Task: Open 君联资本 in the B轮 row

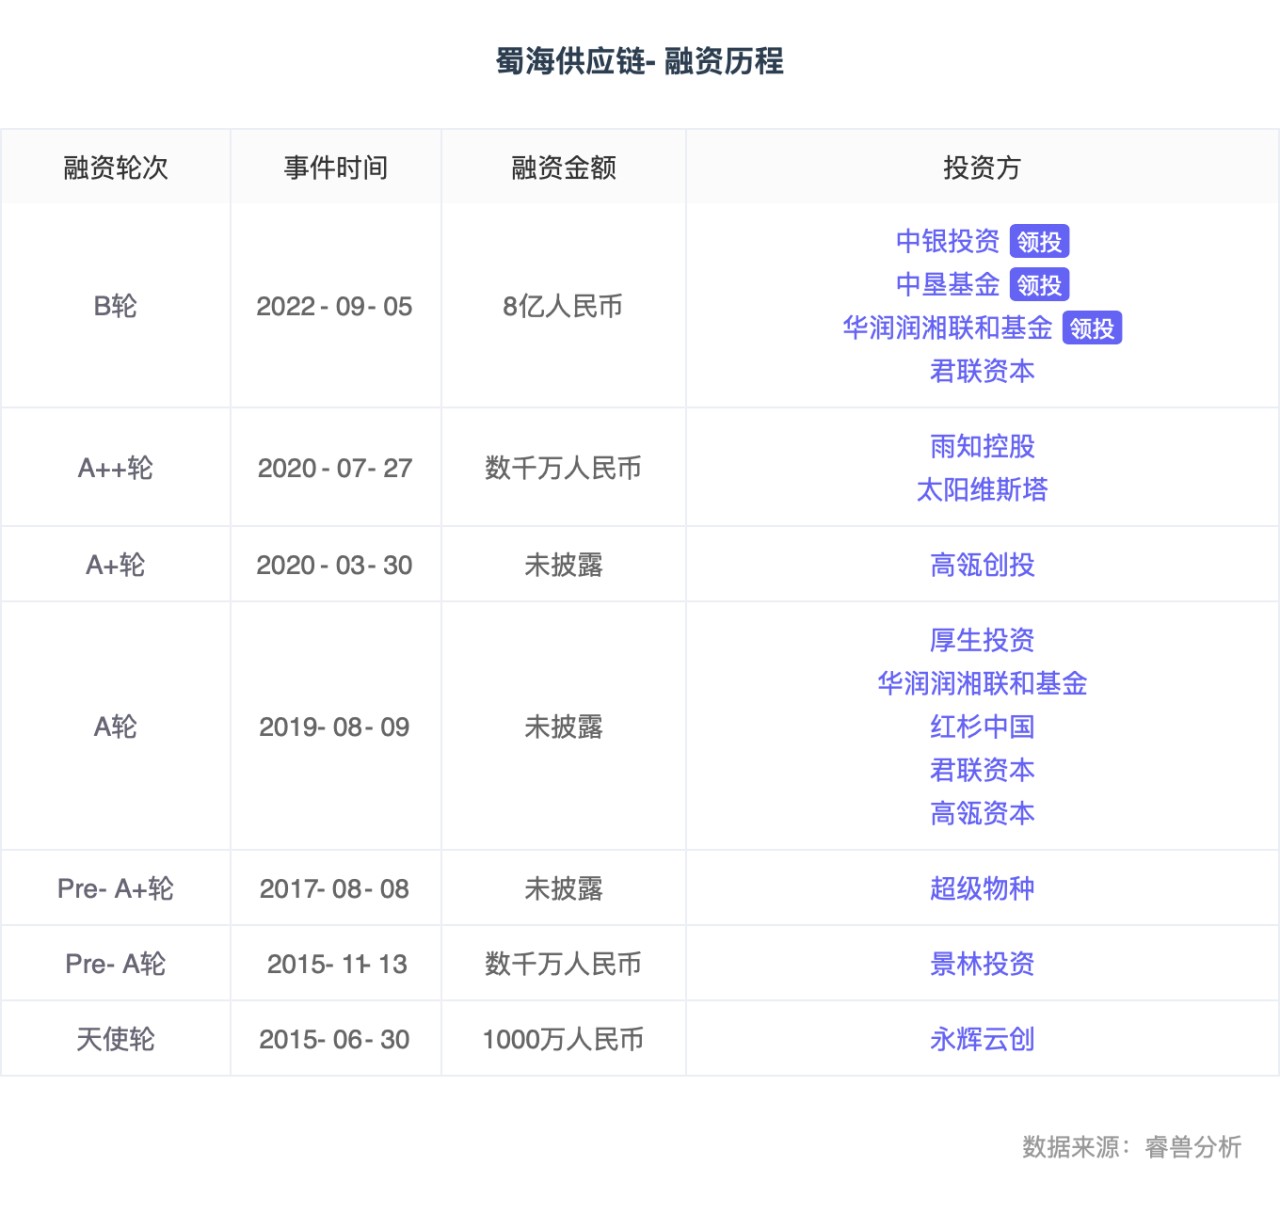Action: pyautogui.click(x=982, y=371)
